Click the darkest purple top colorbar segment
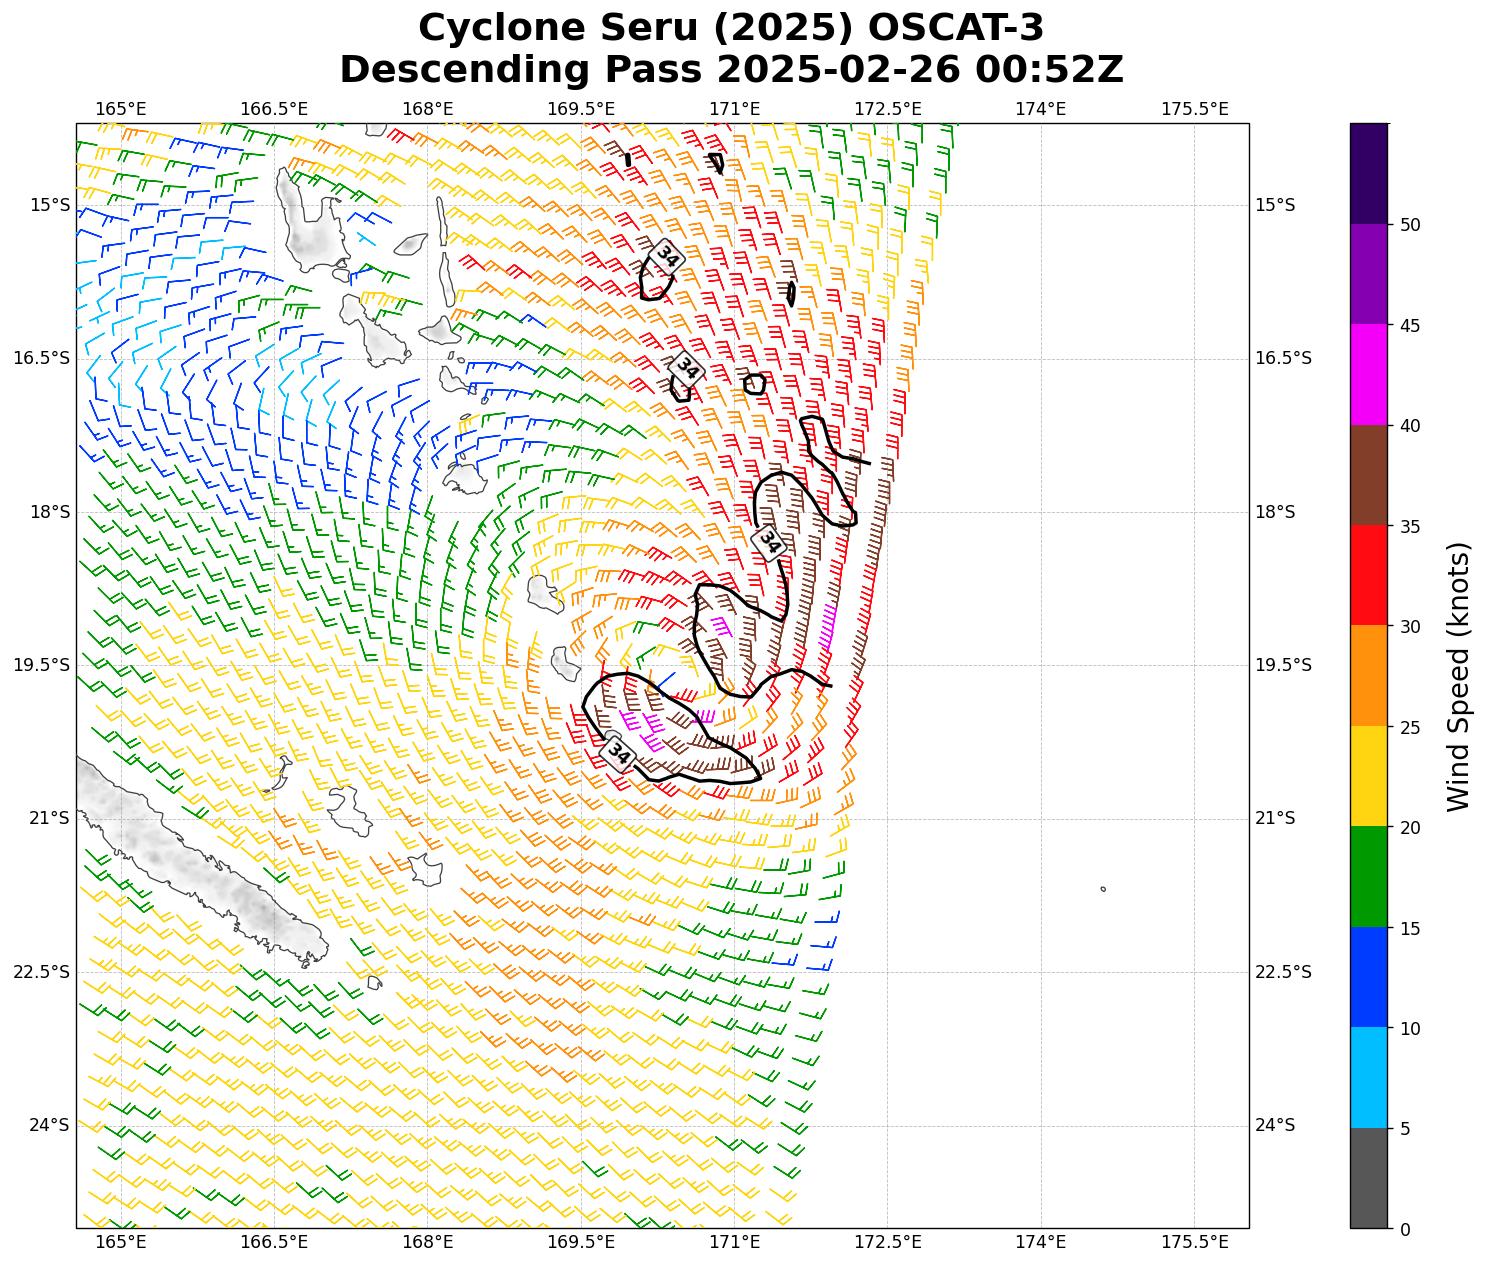 click(1368, 173)
